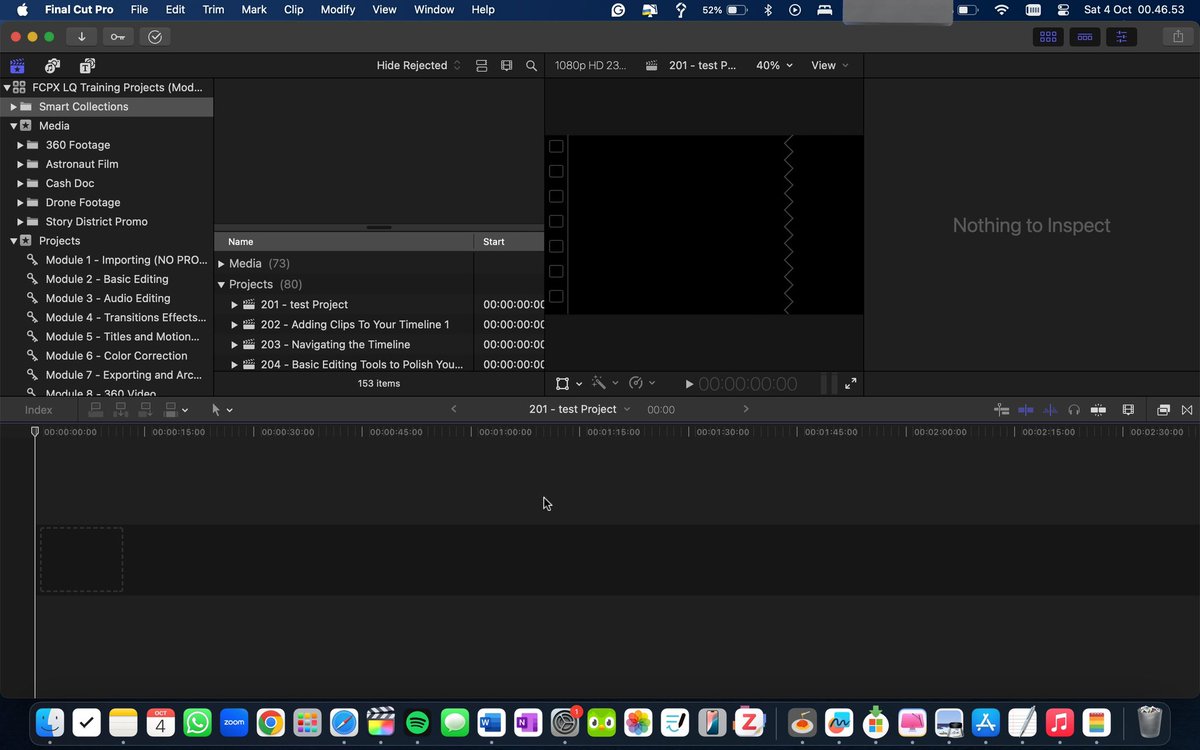Click the append clip edit button
The image size is (1200, 750).
(x=146, y=409)
